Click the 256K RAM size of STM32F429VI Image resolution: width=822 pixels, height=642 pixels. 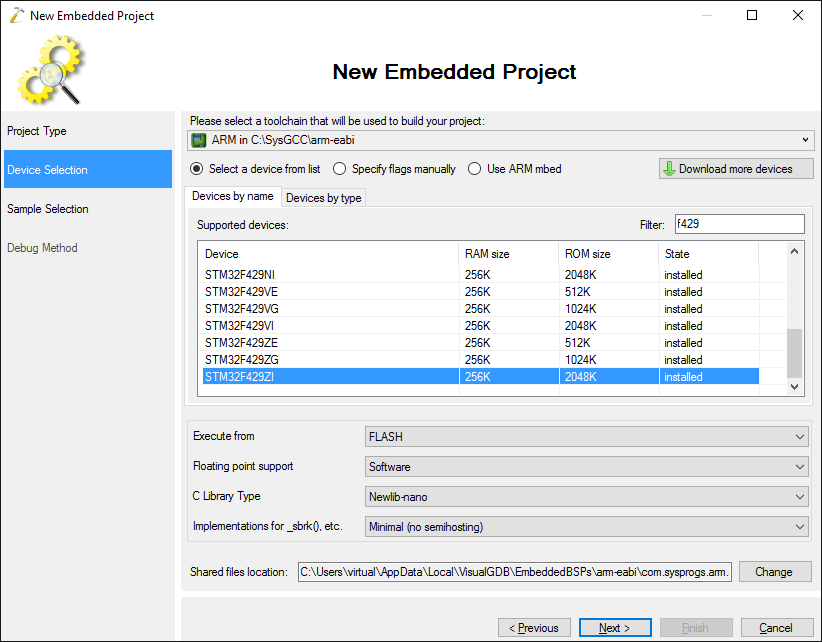point(478,326)
